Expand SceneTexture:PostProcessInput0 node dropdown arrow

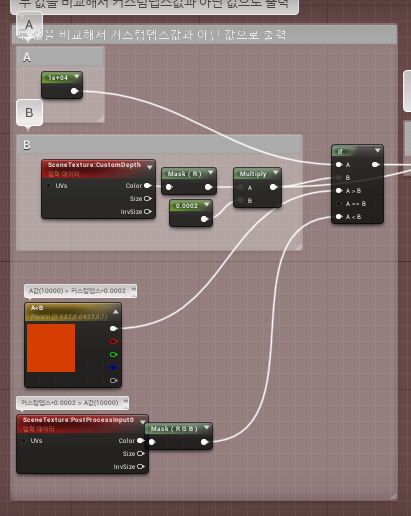tap(143, 422)
